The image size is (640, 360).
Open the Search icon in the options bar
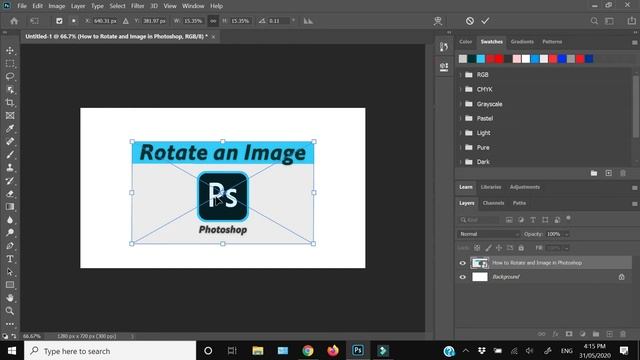[594, 21]
